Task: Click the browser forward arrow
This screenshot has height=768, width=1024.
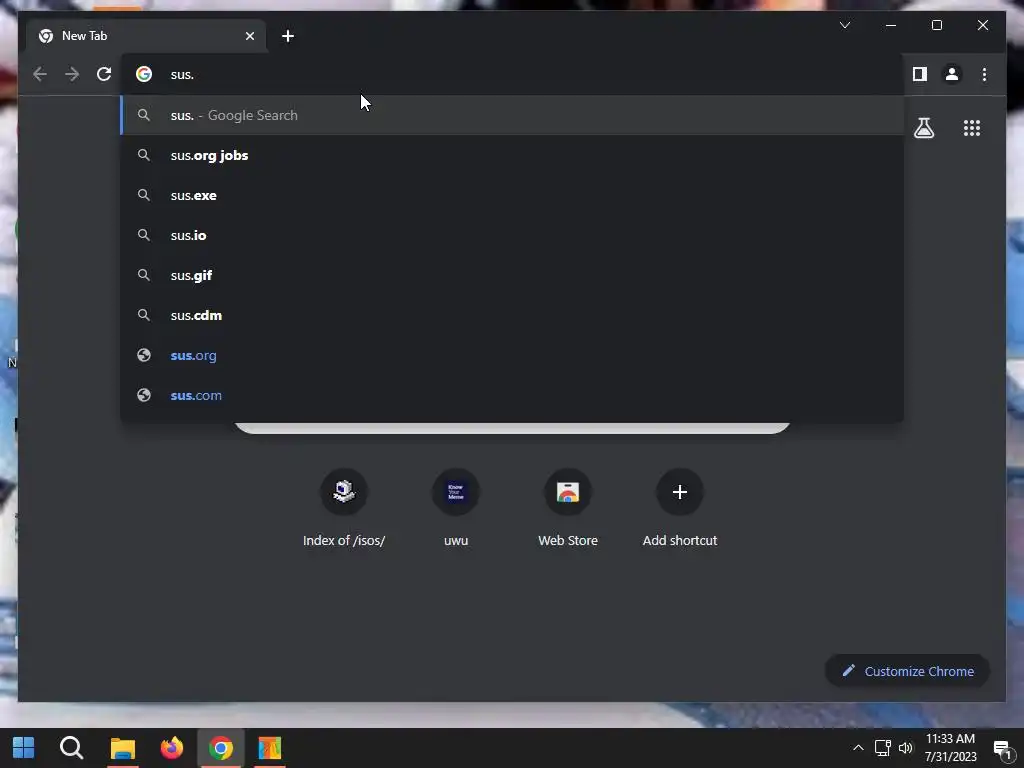Action: (x=72, y=74)
